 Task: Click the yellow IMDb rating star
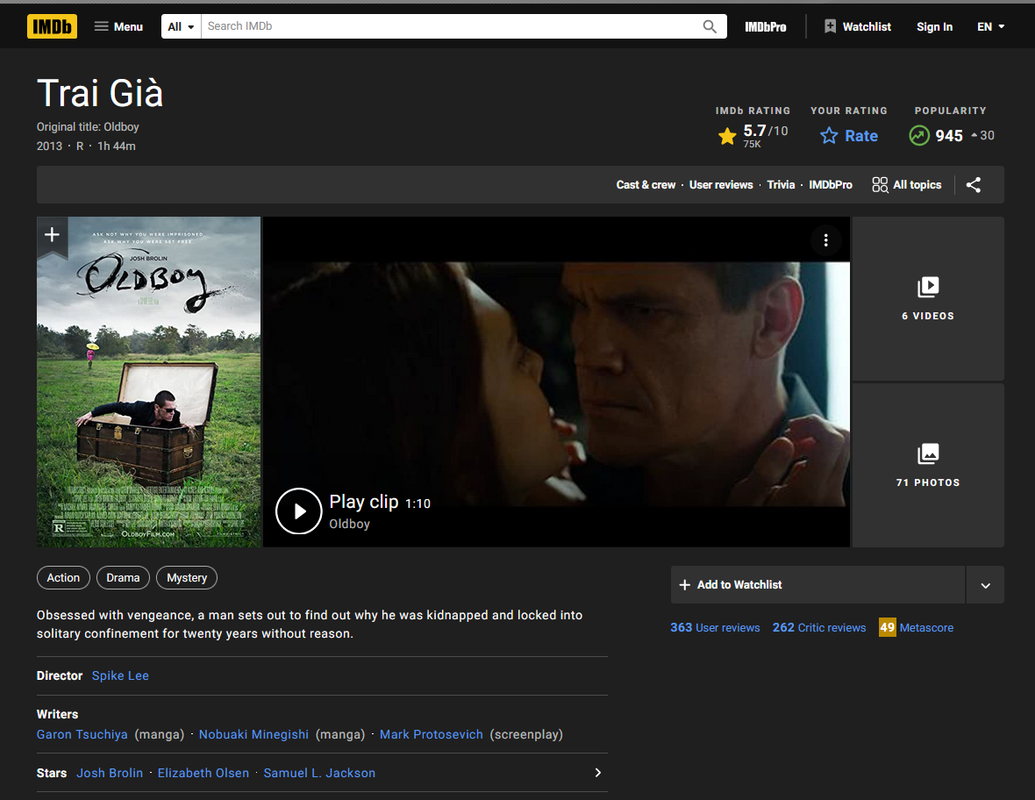click(x=727, y=136)
